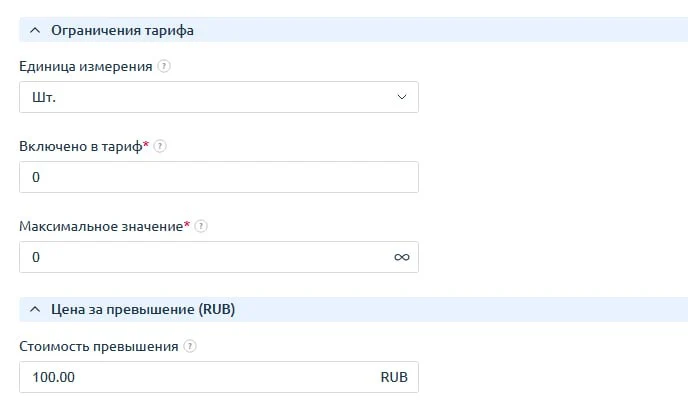Click the Максимальное значение label text
The width and height of the screenshot is (688, 416).
tap(100, 226)
